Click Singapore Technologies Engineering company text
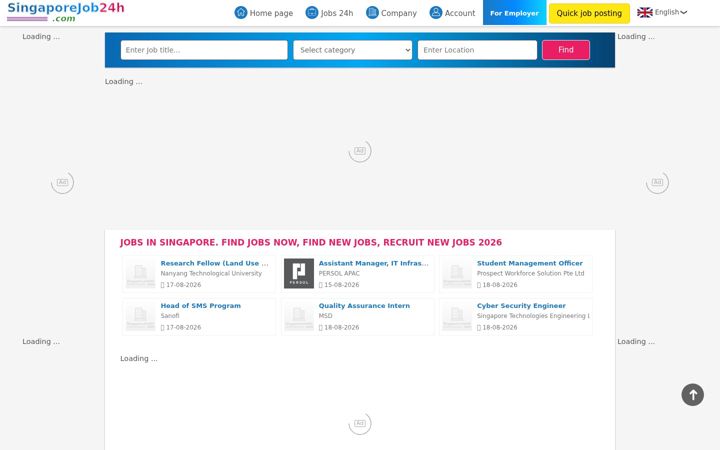This screenshot has width=720, height=450. 533,316
